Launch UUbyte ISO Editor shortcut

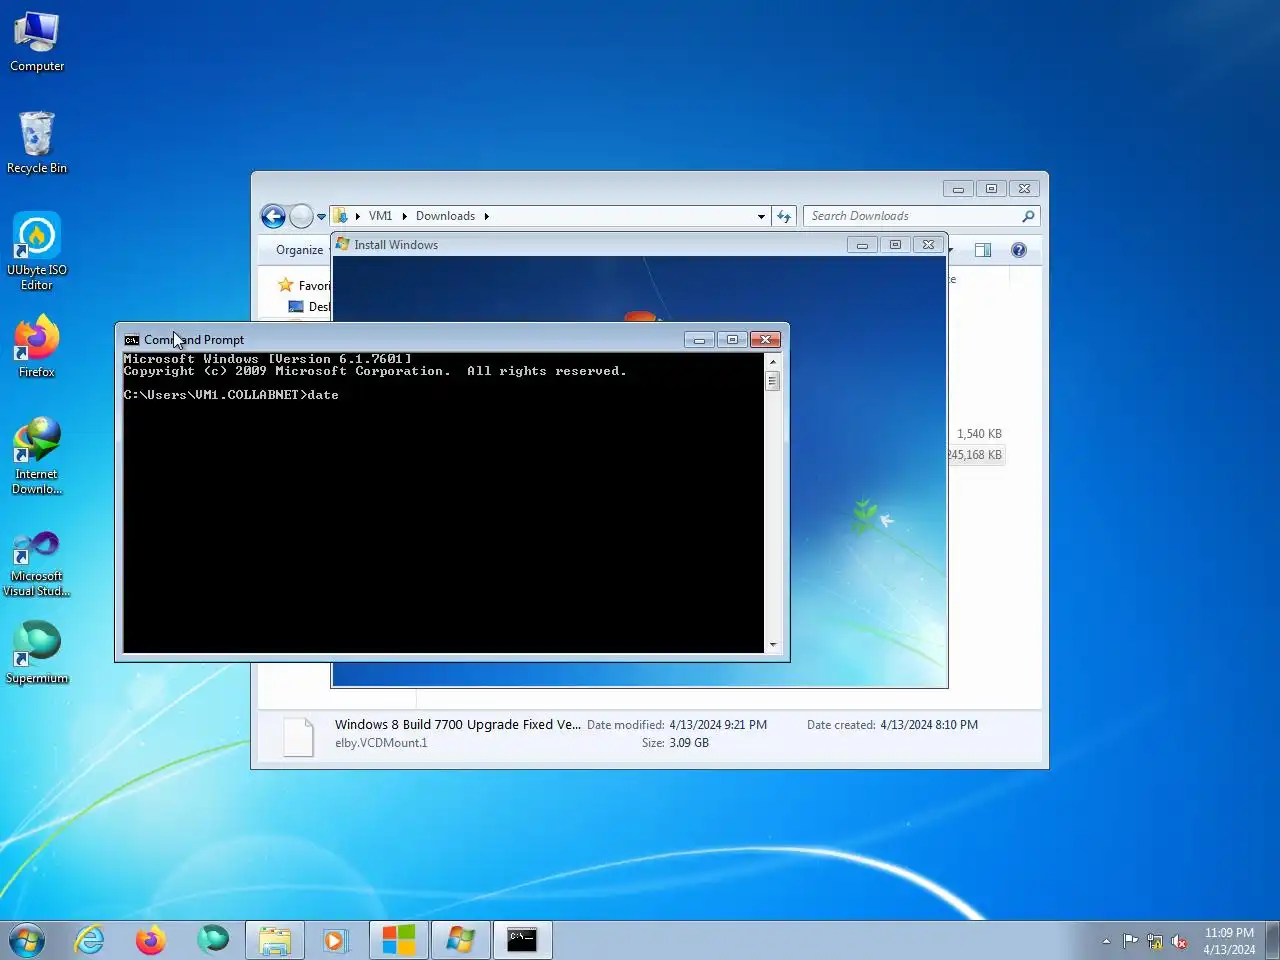coord(37,251)
